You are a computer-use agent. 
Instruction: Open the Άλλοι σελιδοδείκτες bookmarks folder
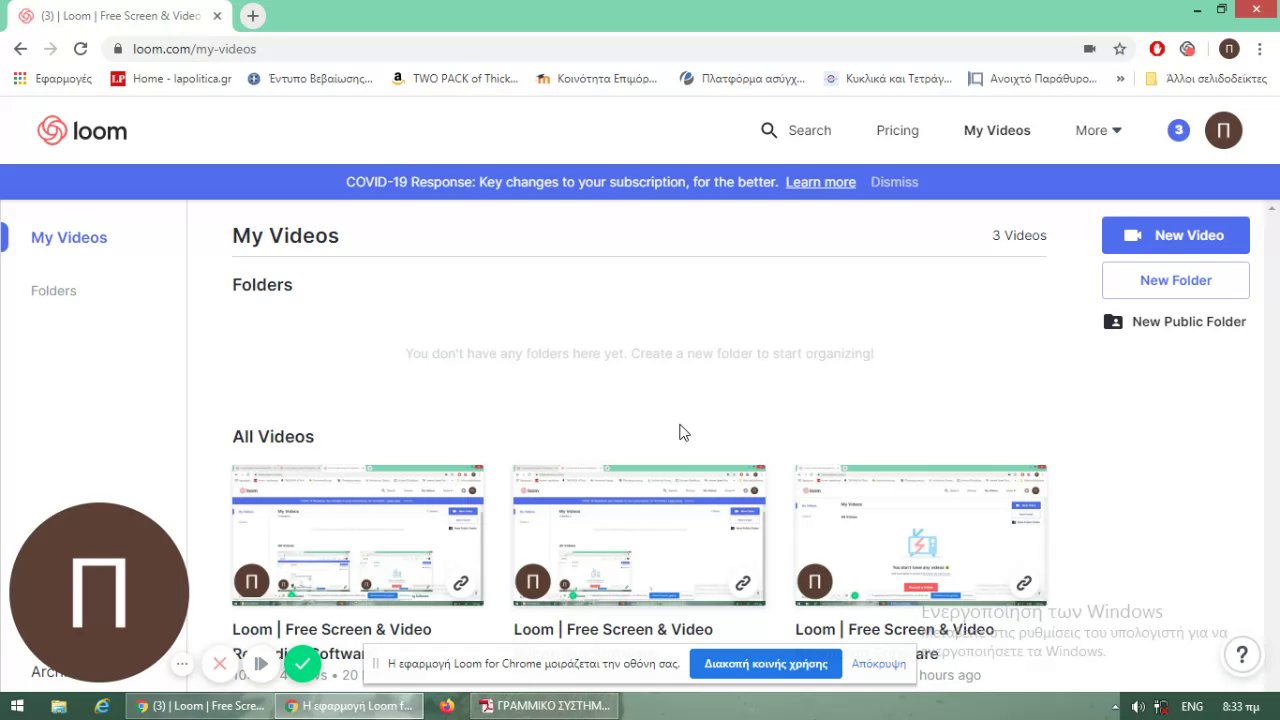1206,78
